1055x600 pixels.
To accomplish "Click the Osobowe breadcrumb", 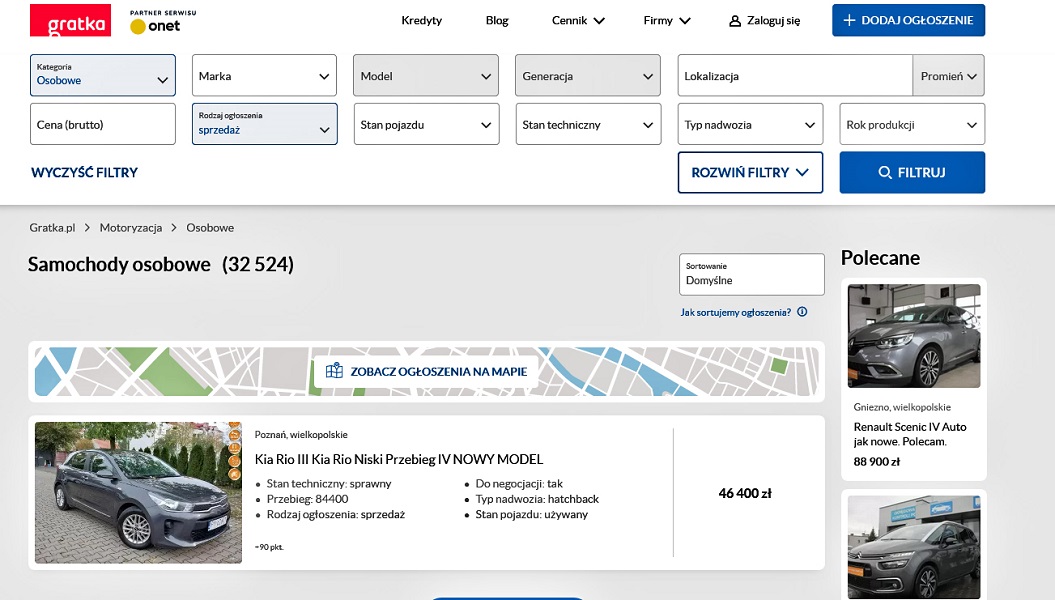I will point(210,227).
